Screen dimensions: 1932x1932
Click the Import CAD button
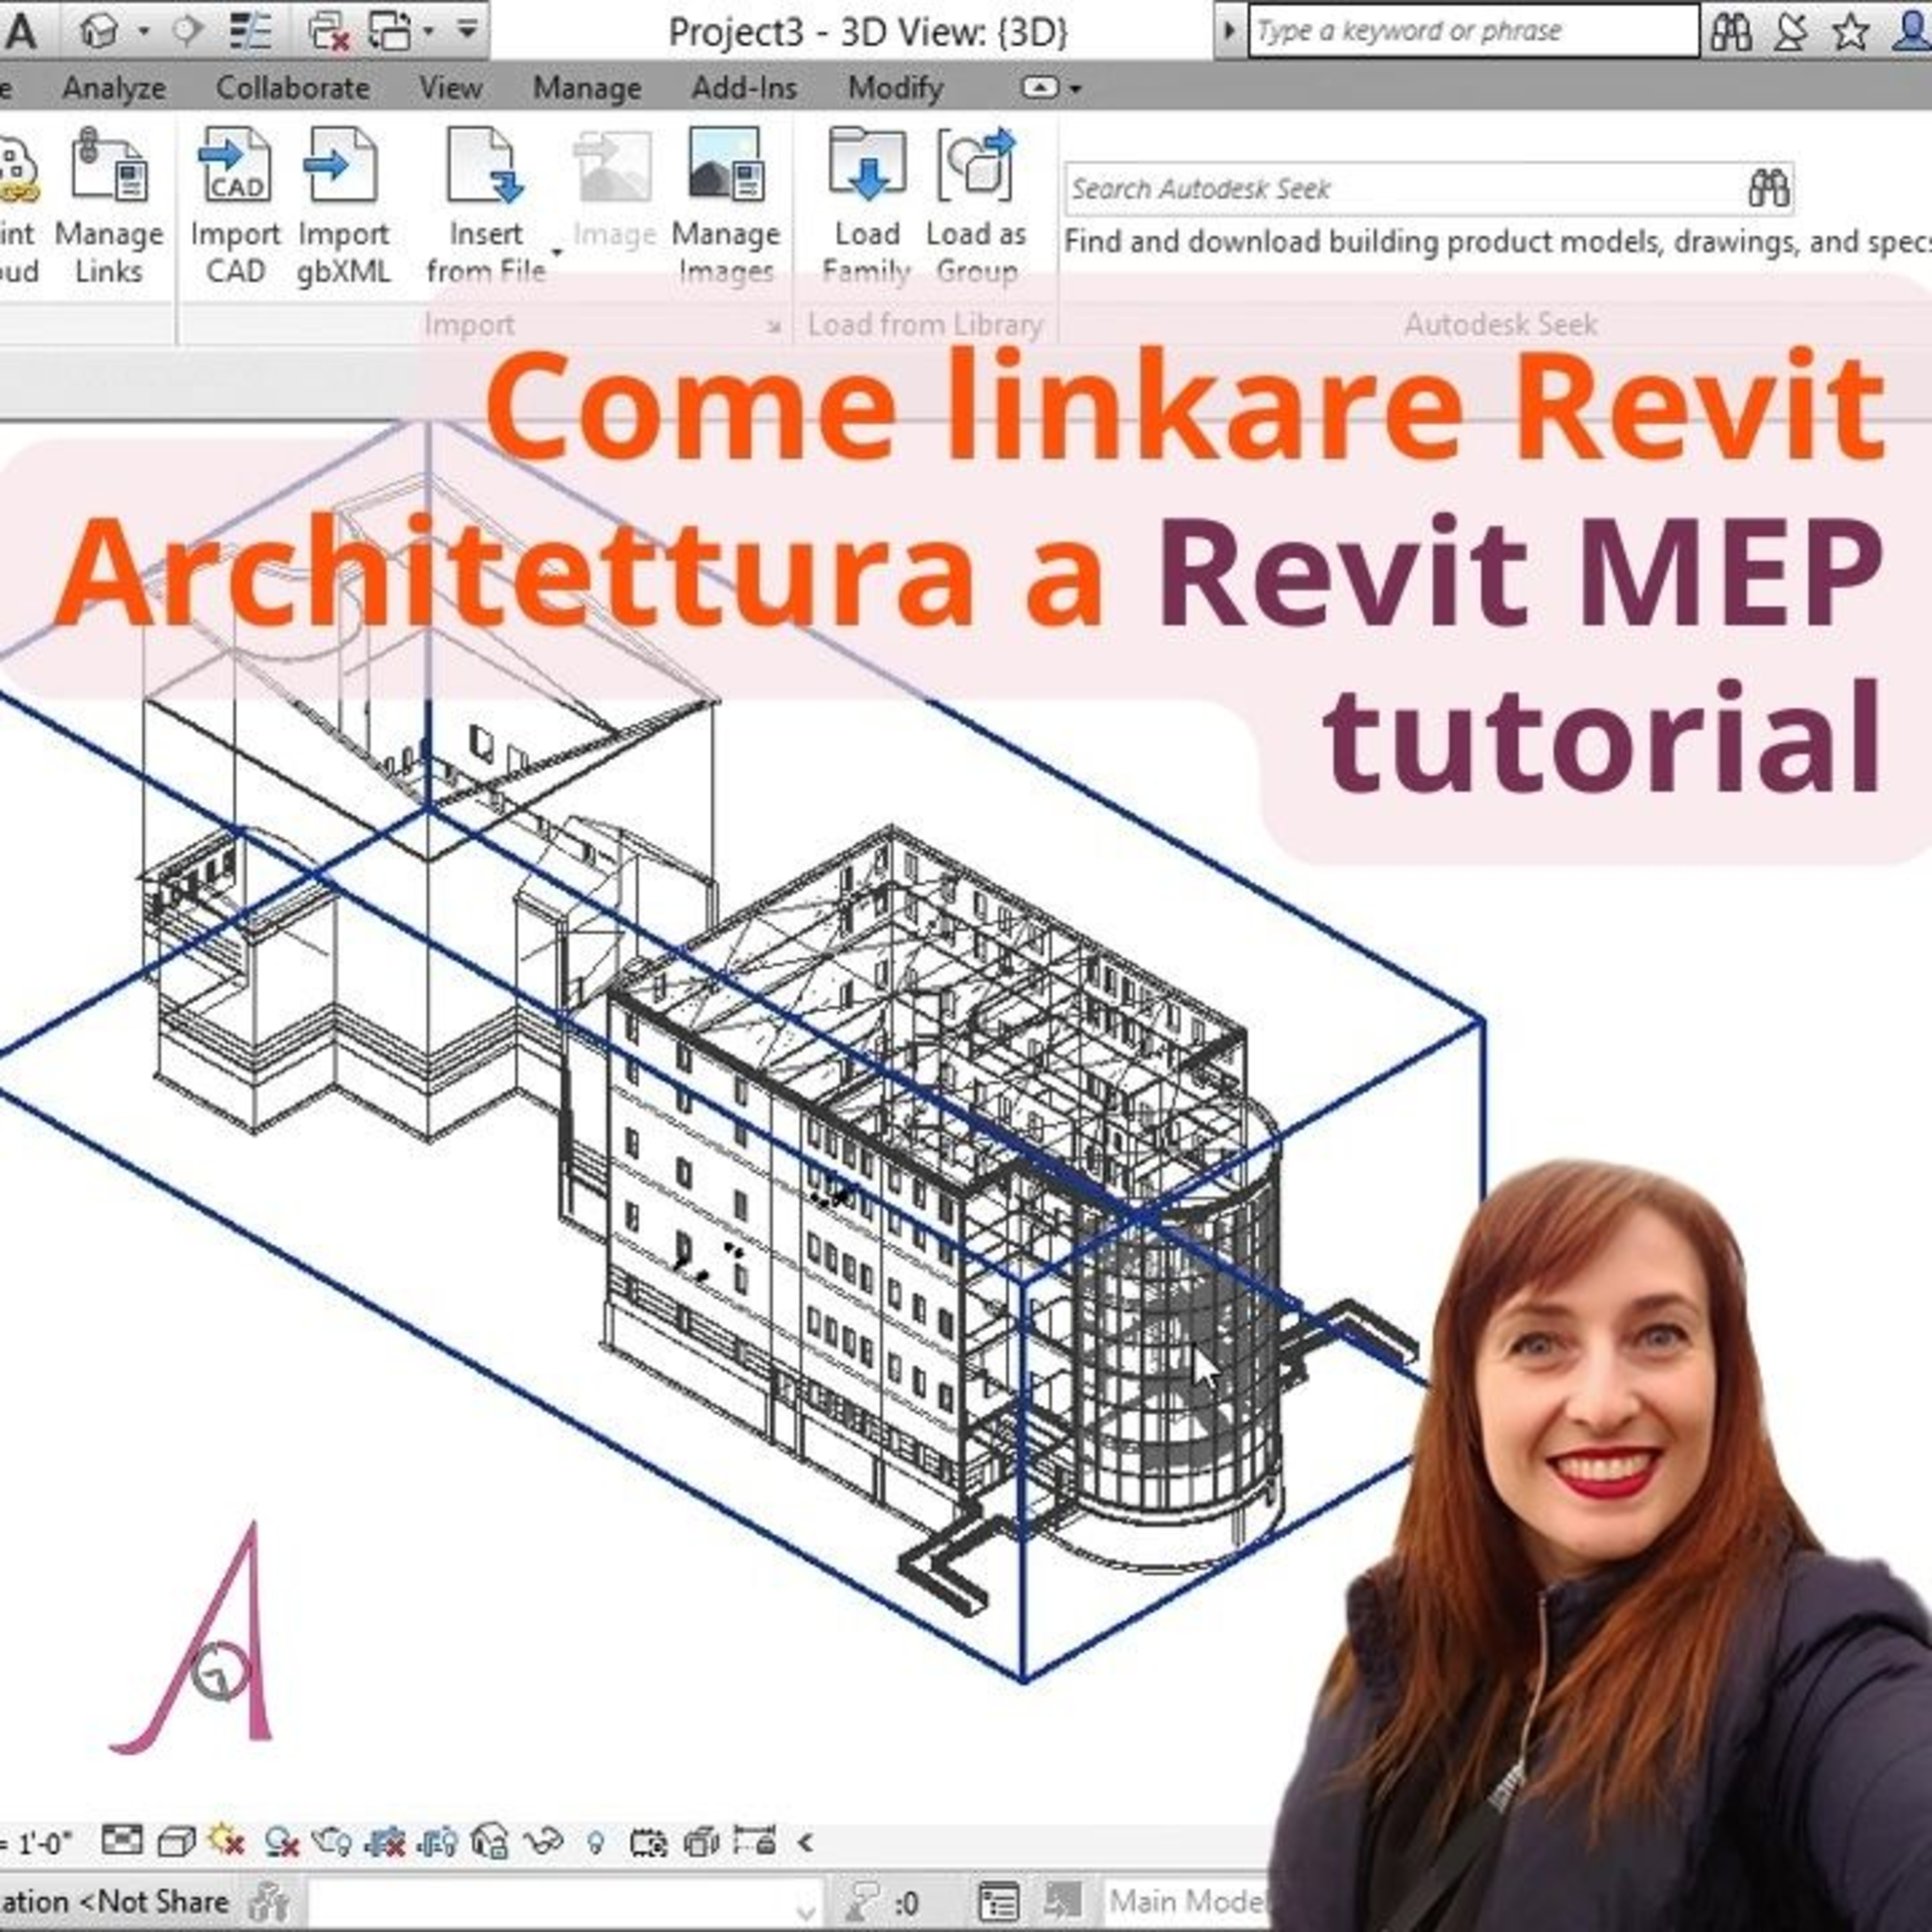[x=236, y=207]
